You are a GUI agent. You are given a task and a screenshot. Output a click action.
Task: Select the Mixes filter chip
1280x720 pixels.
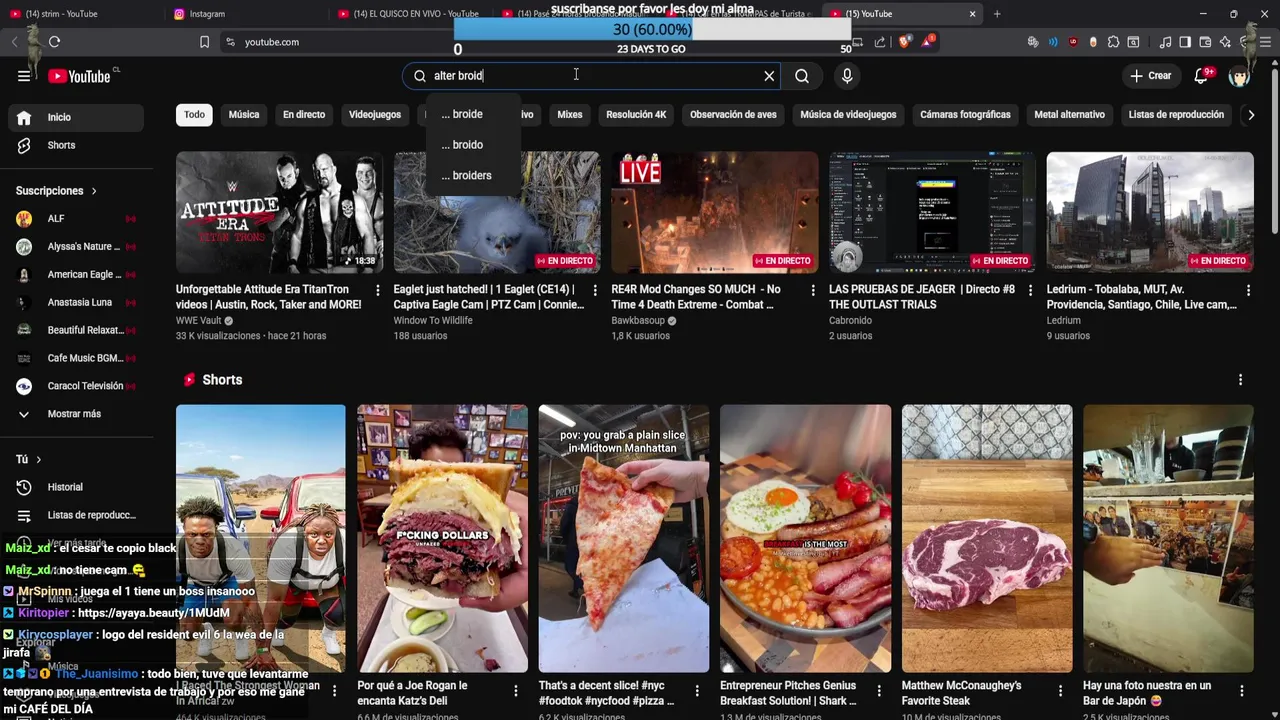coord(570,115)
